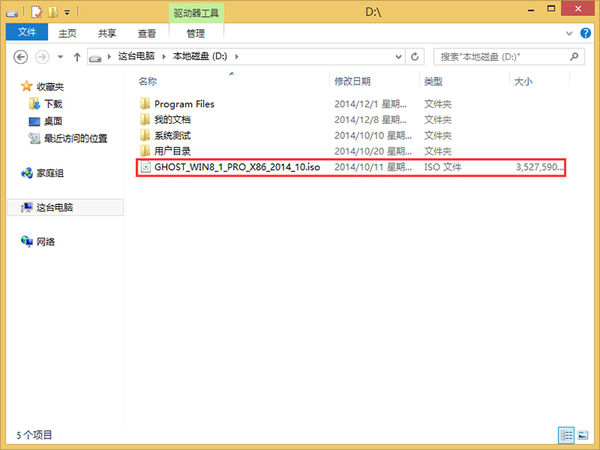Screen dimensions: 600x450
Task: Sort by the 修改日期 column header
Action: click(x=352, y=81)
